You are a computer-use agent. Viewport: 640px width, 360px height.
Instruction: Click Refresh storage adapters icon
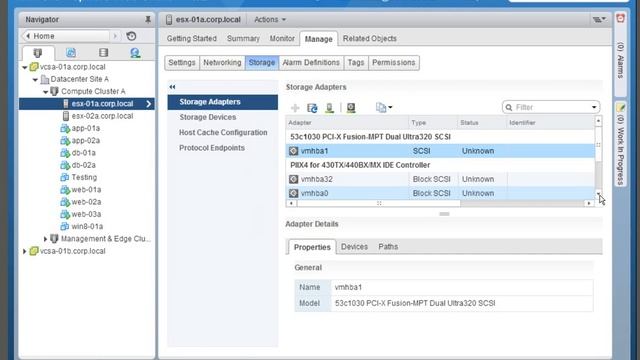click(312, 108)
